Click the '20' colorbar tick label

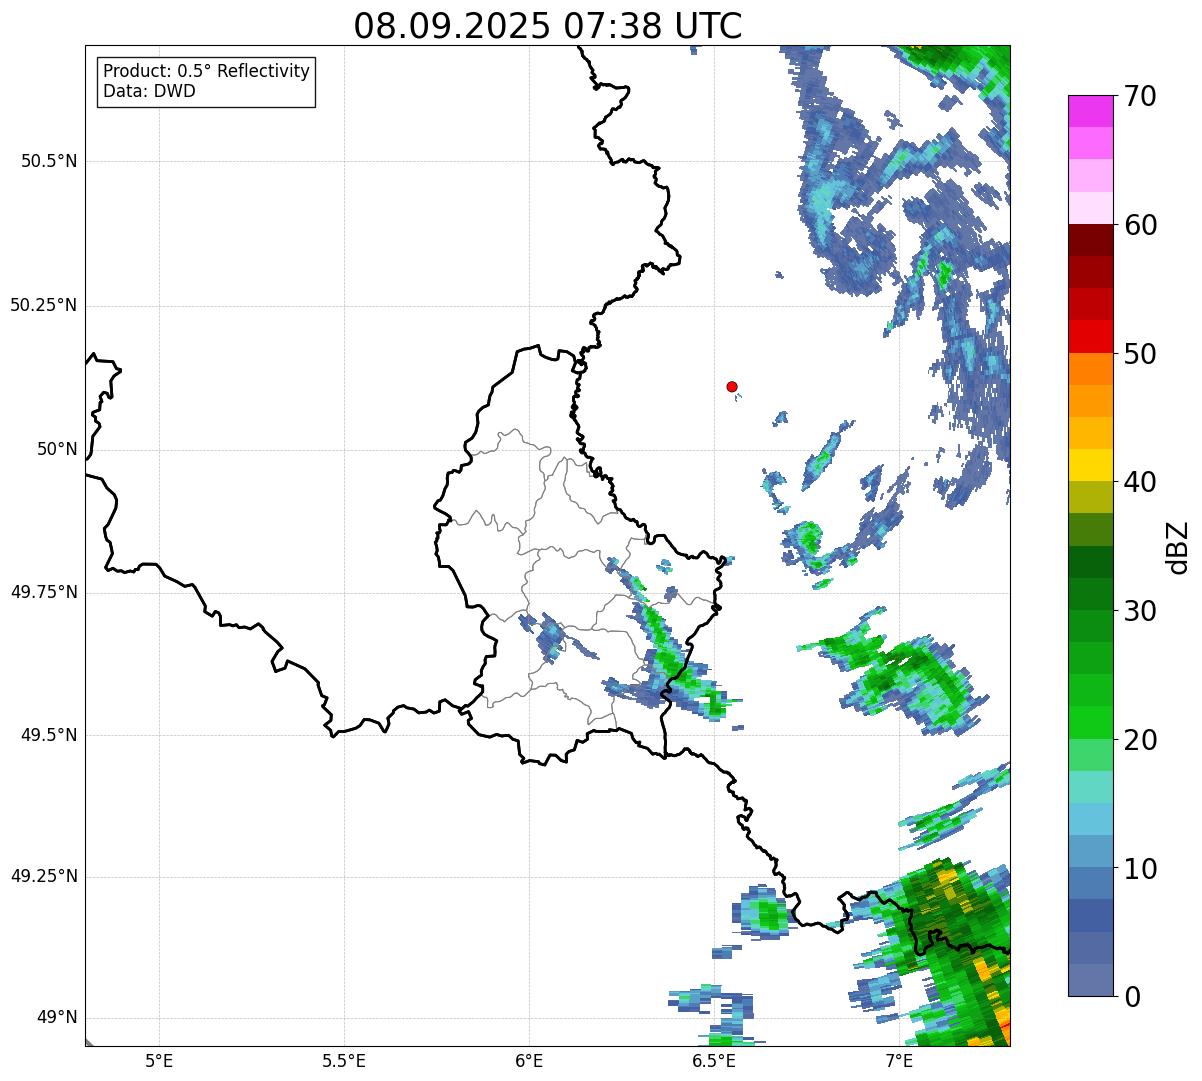click(x=1140, y=740)
